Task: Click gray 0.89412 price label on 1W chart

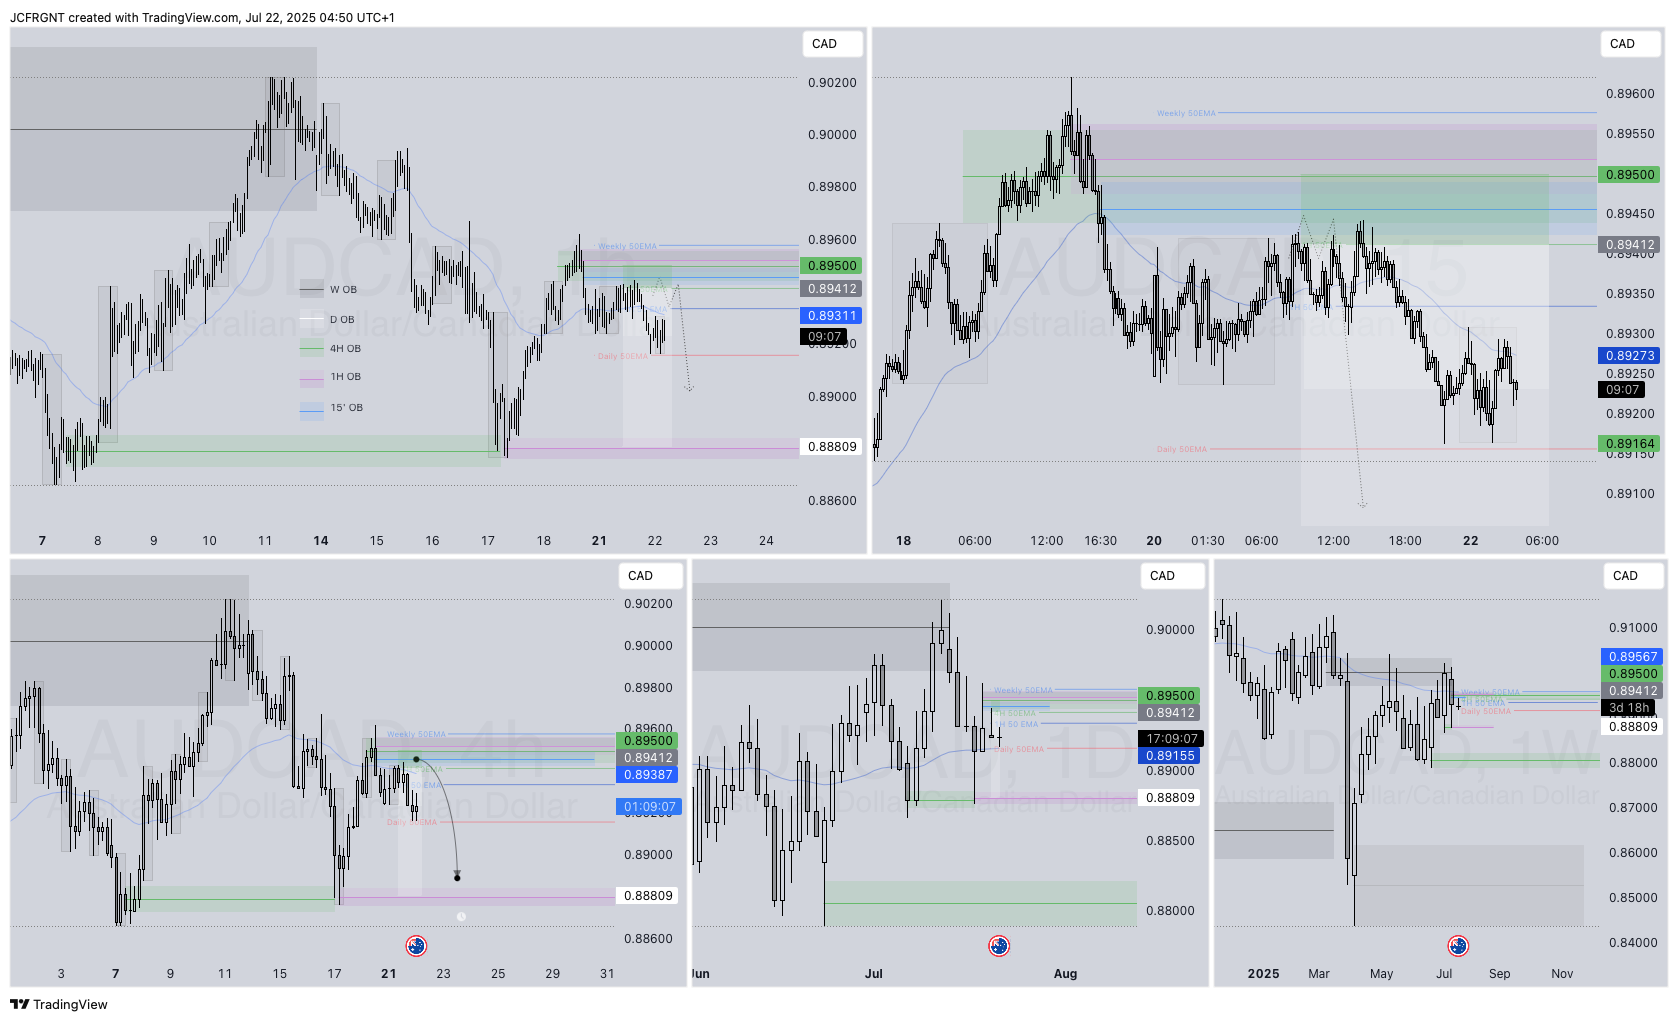Action: (1632, 691)
